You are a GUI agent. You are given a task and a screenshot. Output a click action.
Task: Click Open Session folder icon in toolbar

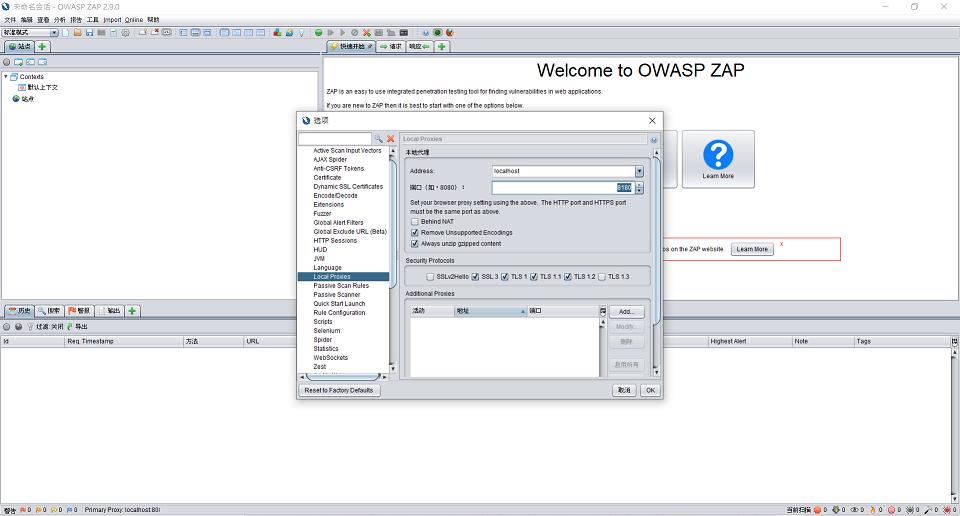78,32
